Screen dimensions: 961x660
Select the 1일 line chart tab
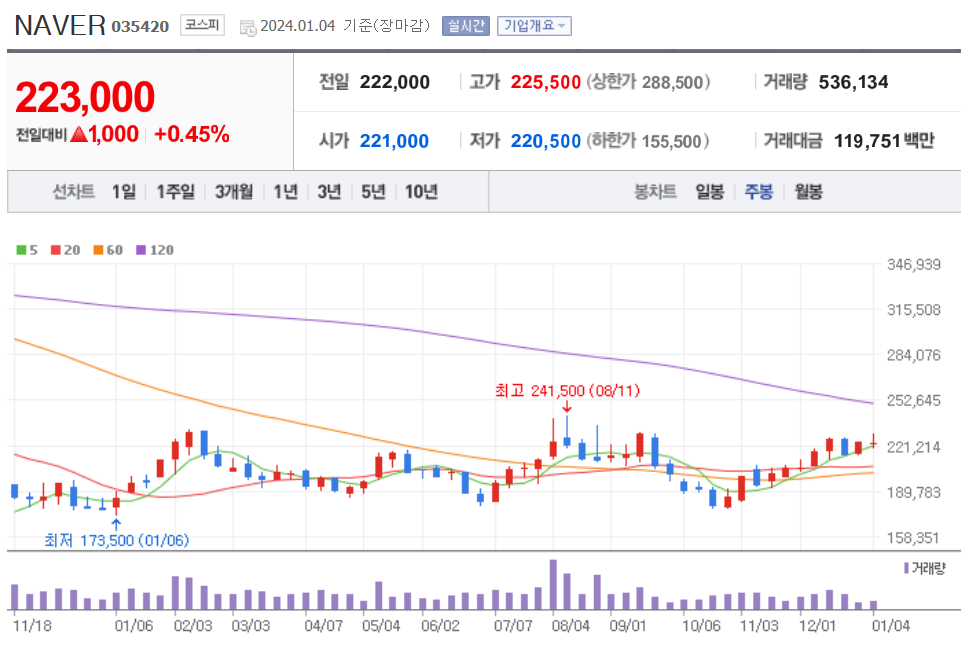coord(124,192)
